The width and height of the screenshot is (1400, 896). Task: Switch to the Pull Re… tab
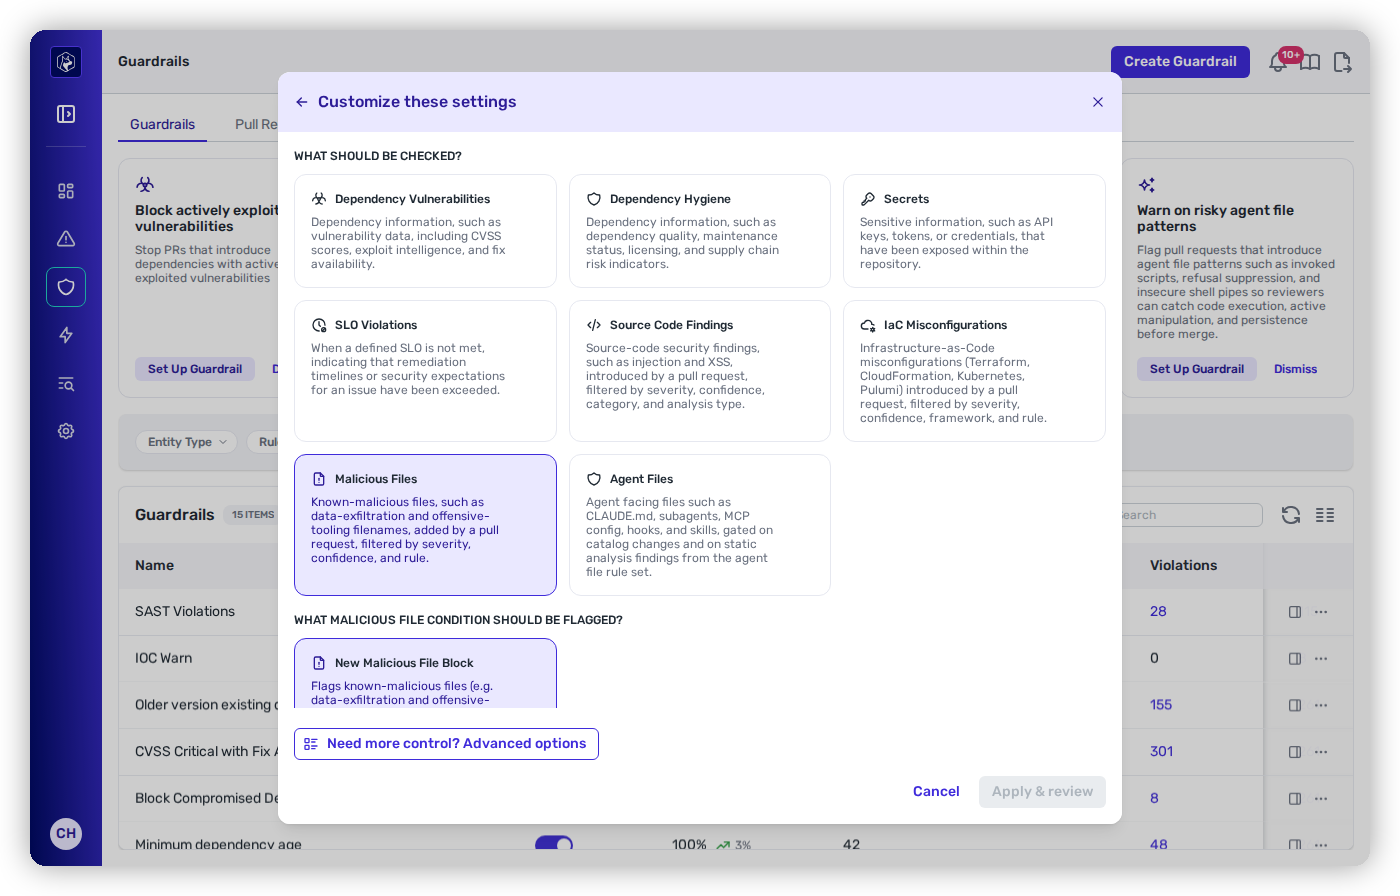tap(256, 124)
